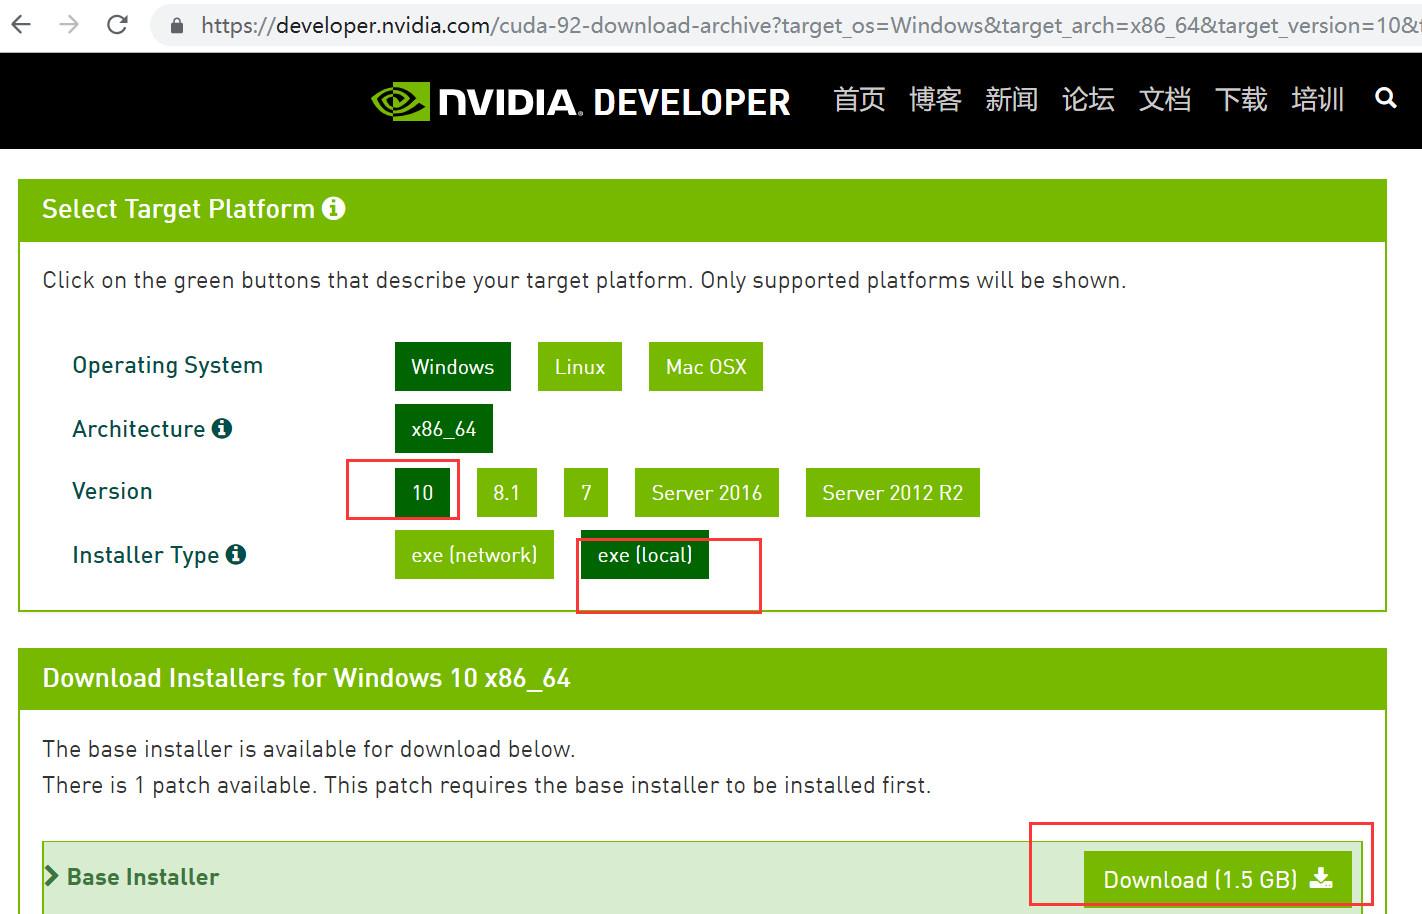Click the browser forward arrow

(x=69, y=24)
